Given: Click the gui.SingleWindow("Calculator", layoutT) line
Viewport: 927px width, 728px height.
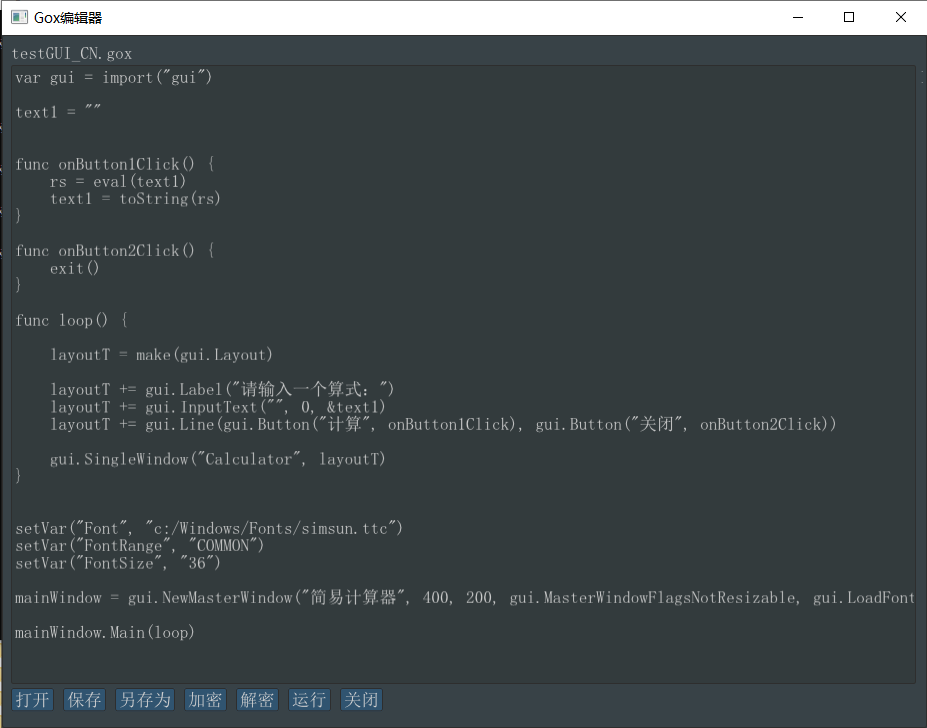Looking at the screenshot, I should click(x=218, y=459).
